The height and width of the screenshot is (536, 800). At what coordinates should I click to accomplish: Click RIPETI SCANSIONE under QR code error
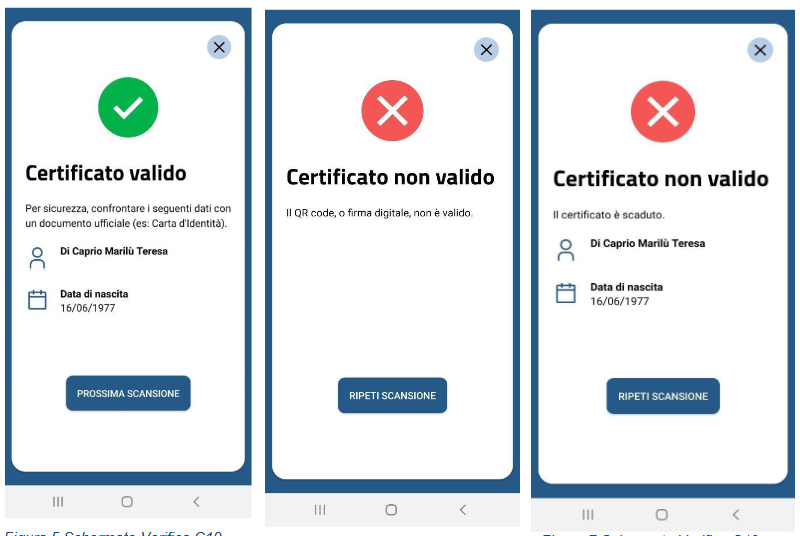click(392, 395)
